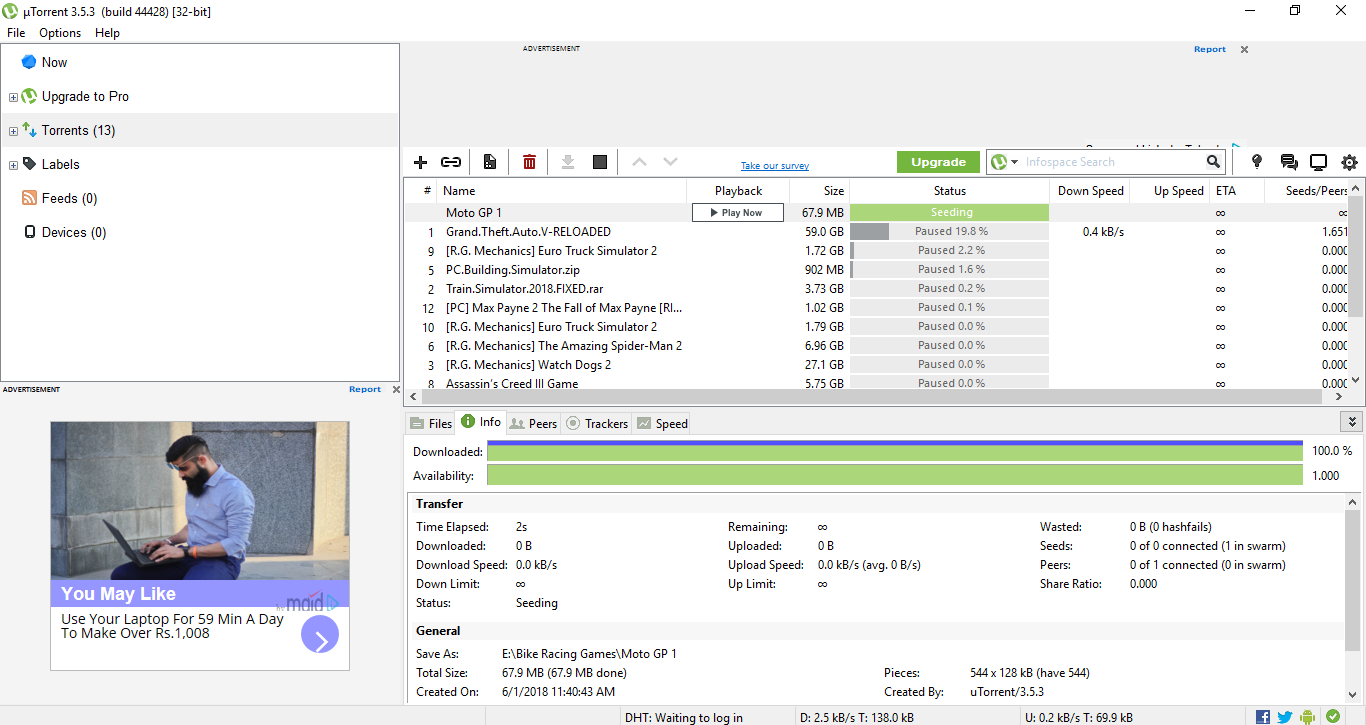Click Report link on top advertisement
Image resolution: width=1366 pixels, height=725 pixels.
tap(1209, 49)
